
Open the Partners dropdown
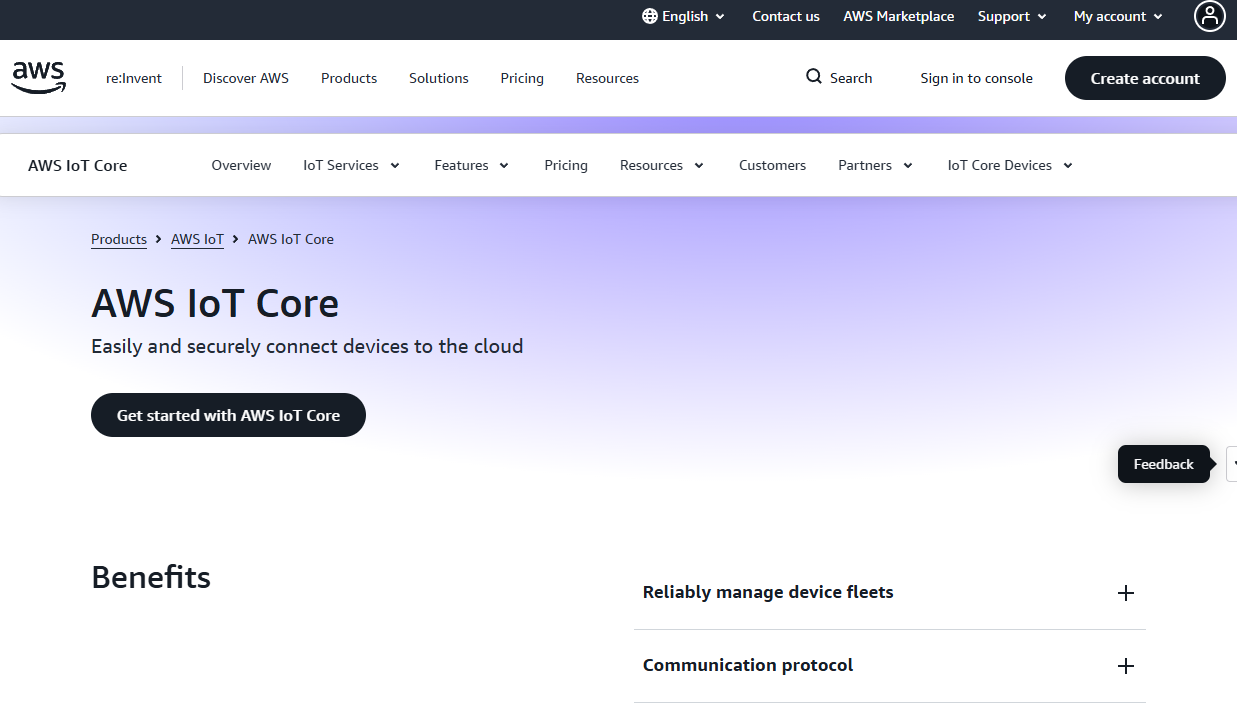coord(876,165)
